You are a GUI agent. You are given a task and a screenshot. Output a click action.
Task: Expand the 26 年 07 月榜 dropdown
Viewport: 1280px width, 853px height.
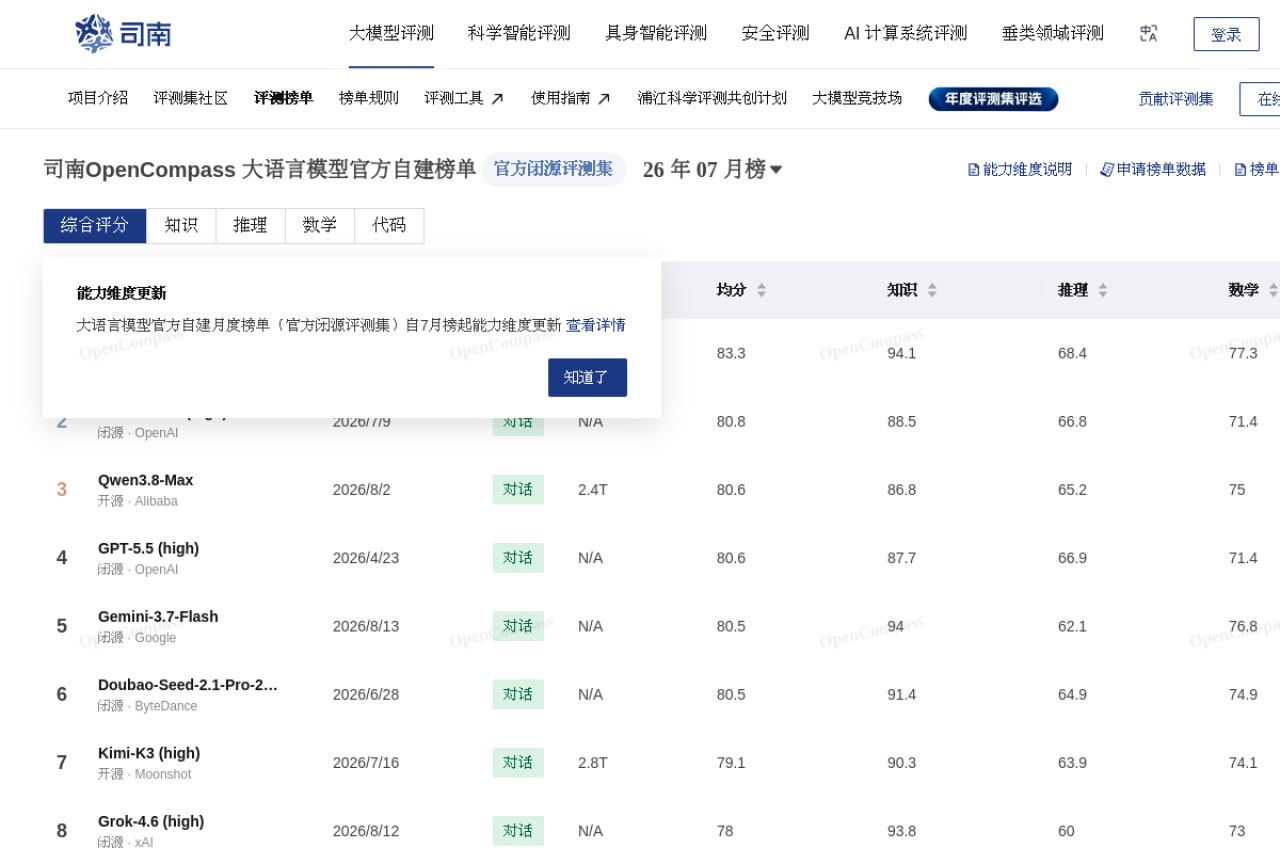(x=712, y=170)
